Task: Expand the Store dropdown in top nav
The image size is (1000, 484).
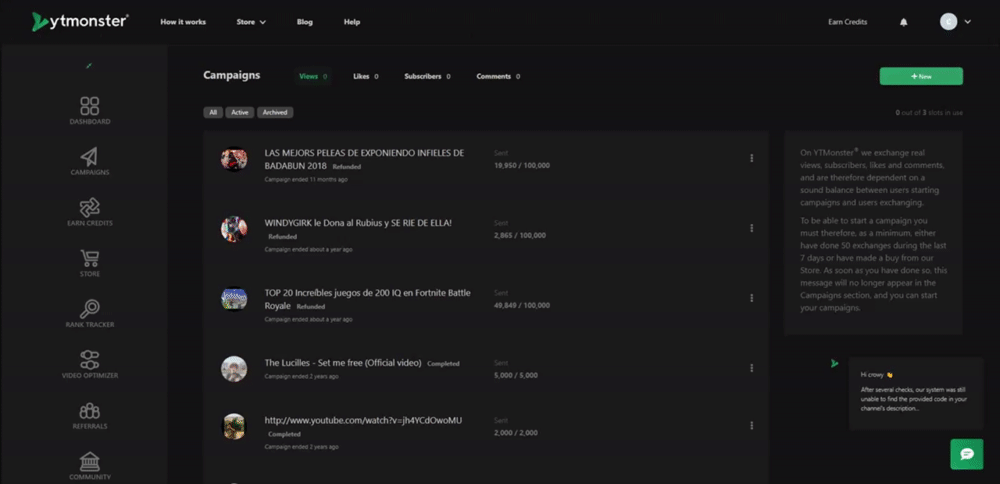Action: (x=251, y=22)
